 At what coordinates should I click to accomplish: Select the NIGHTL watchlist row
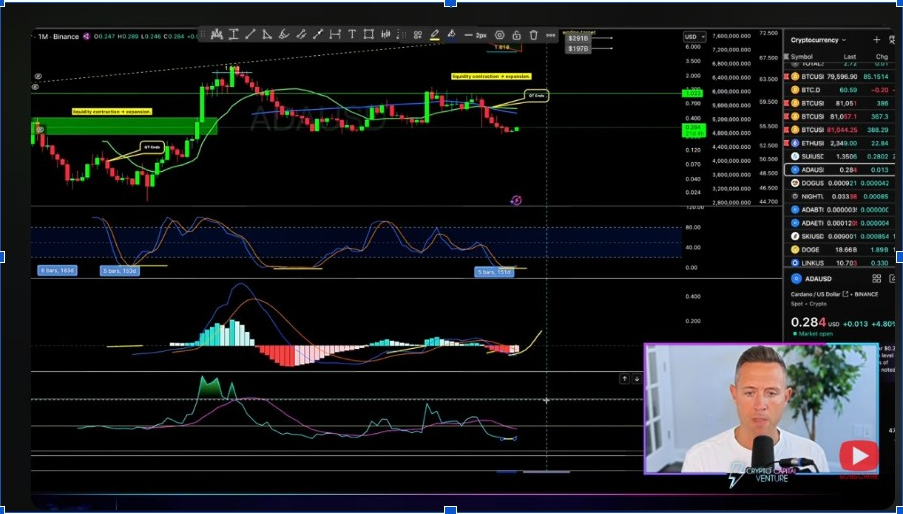coord(841,196)
